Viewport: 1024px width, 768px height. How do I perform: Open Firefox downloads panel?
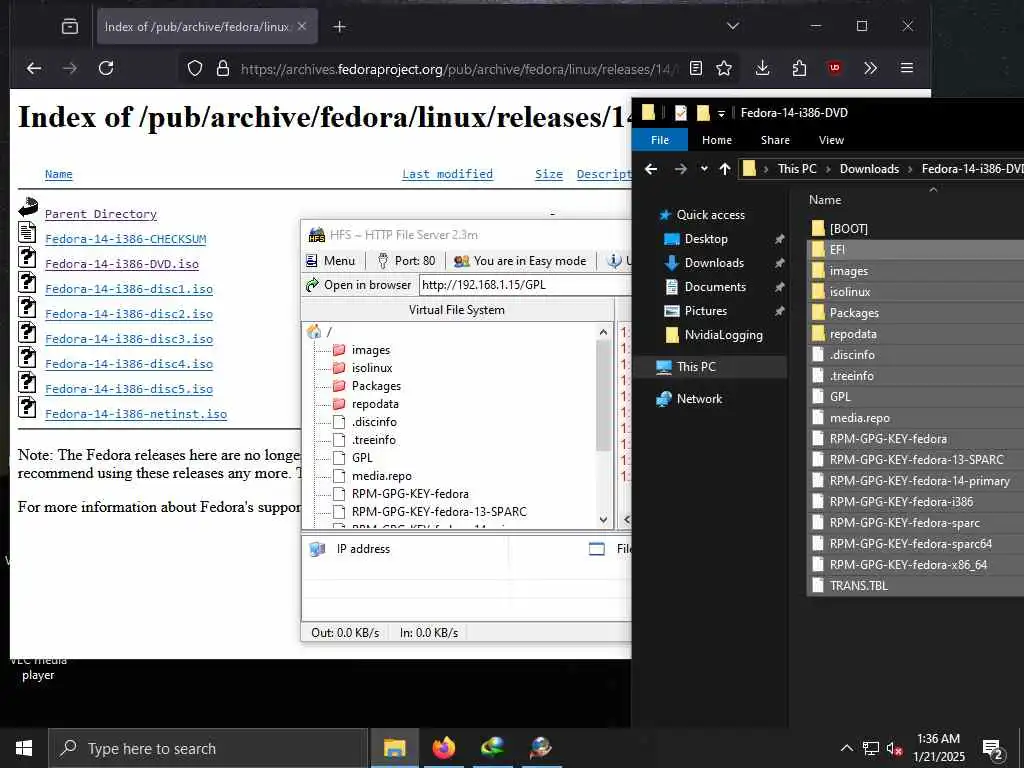click(x=762, y=68)
